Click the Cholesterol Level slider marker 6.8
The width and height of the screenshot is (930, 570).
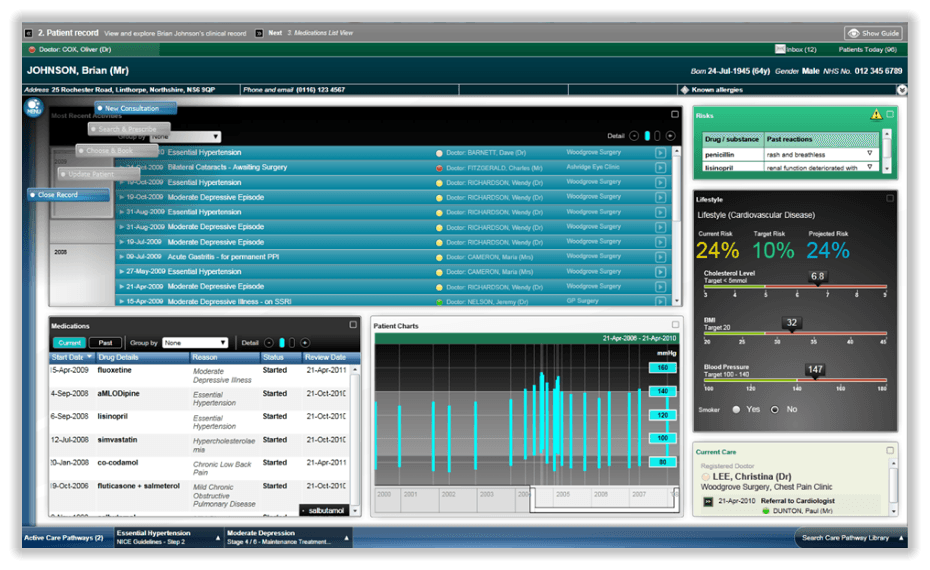pyautogui.click(x=818, y=276)
